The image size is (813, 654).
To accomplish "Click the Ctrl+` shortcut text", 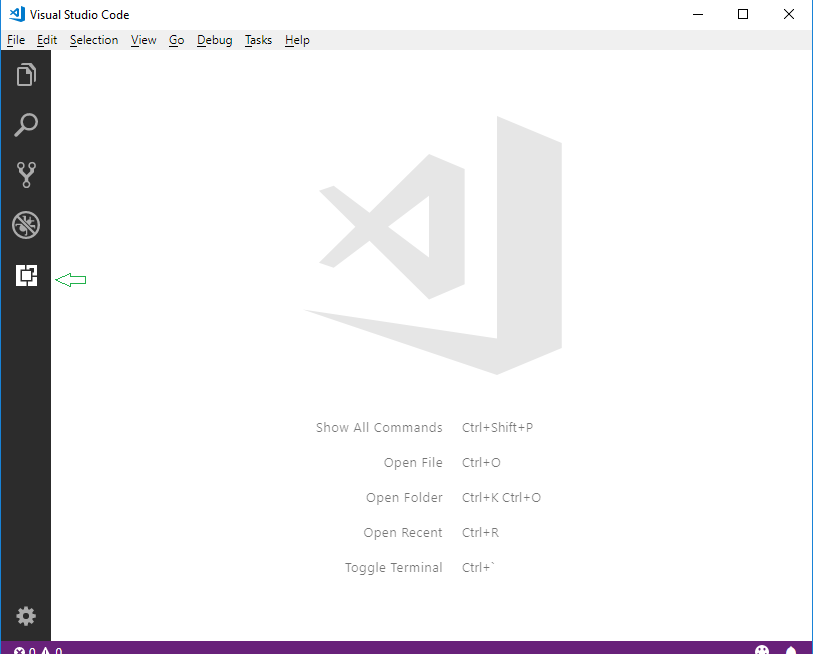I will coord(478,567).
